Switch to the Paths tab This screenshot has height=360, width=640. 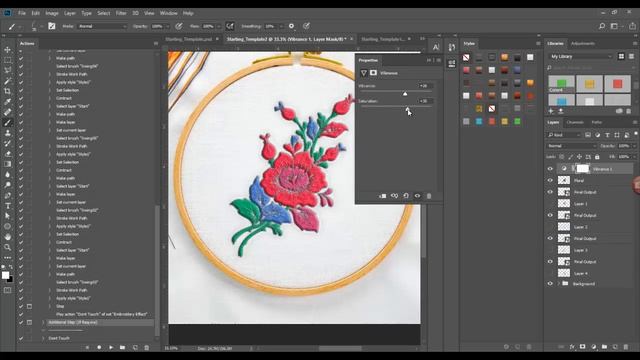597,122
